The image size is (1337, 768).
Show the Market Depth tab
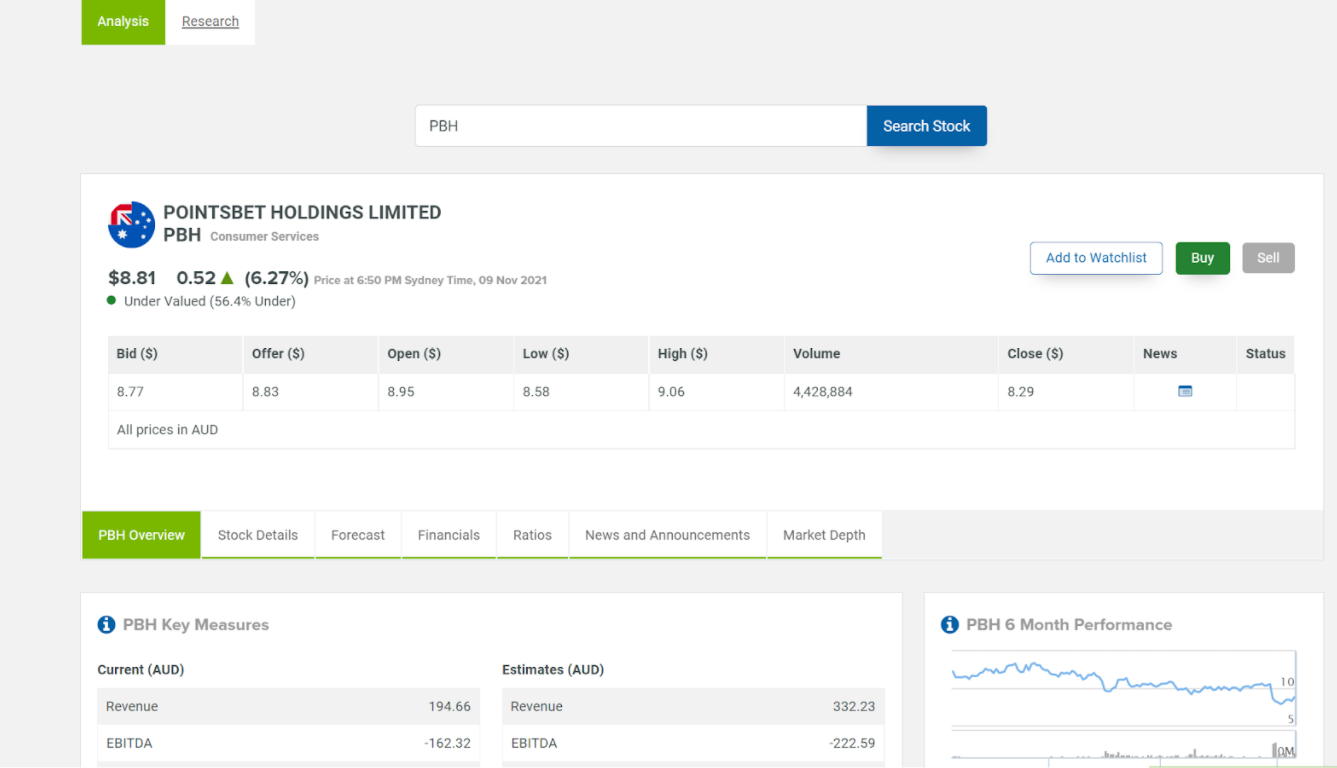click(824, 535)
